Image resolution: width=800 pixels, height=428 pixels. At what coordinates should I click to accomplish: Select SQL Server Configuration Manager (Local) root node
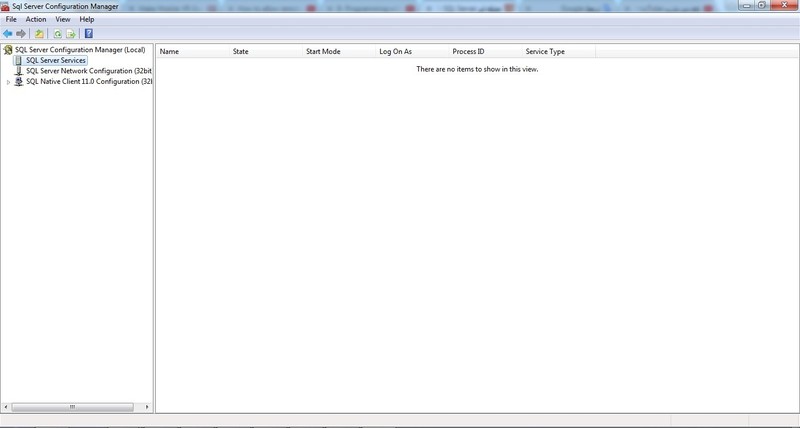pyautogui.click(x=80, y=49)
